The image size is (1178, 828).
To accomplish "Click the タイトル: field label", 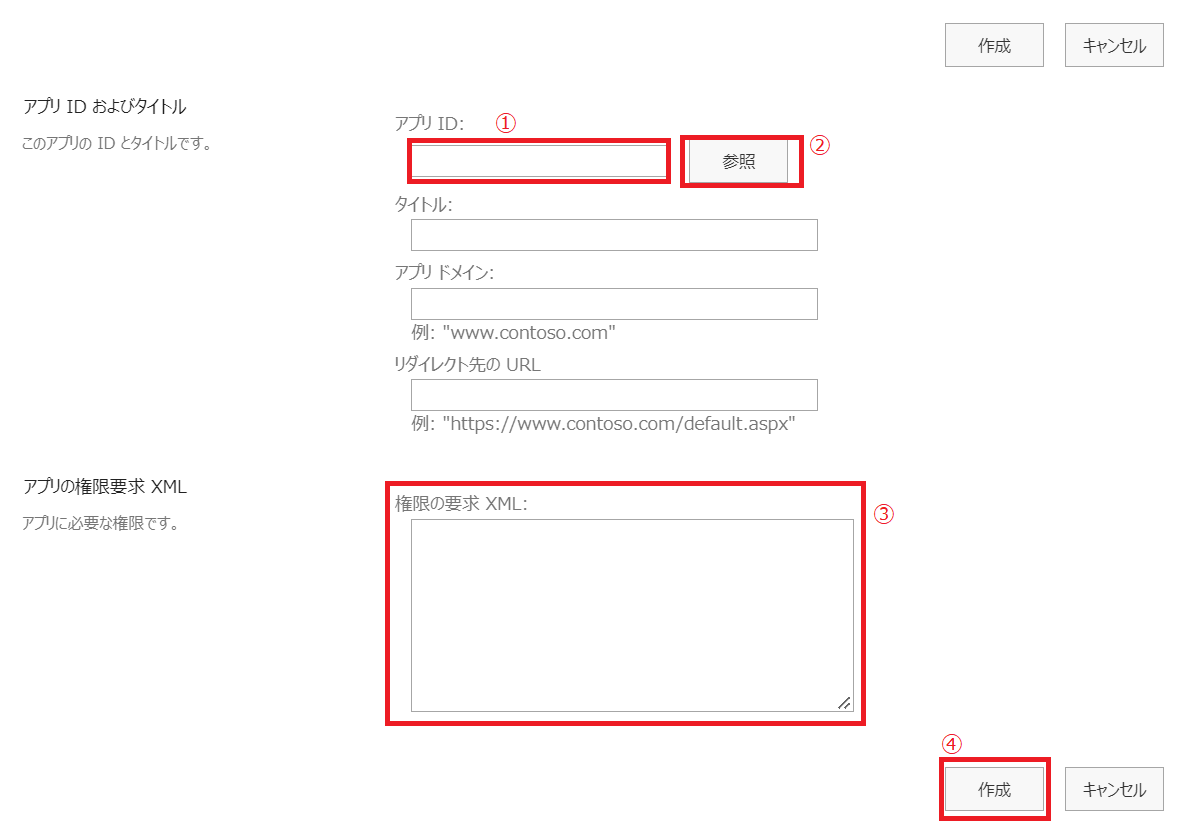I will pyautogui.click(x=424, y=205).
